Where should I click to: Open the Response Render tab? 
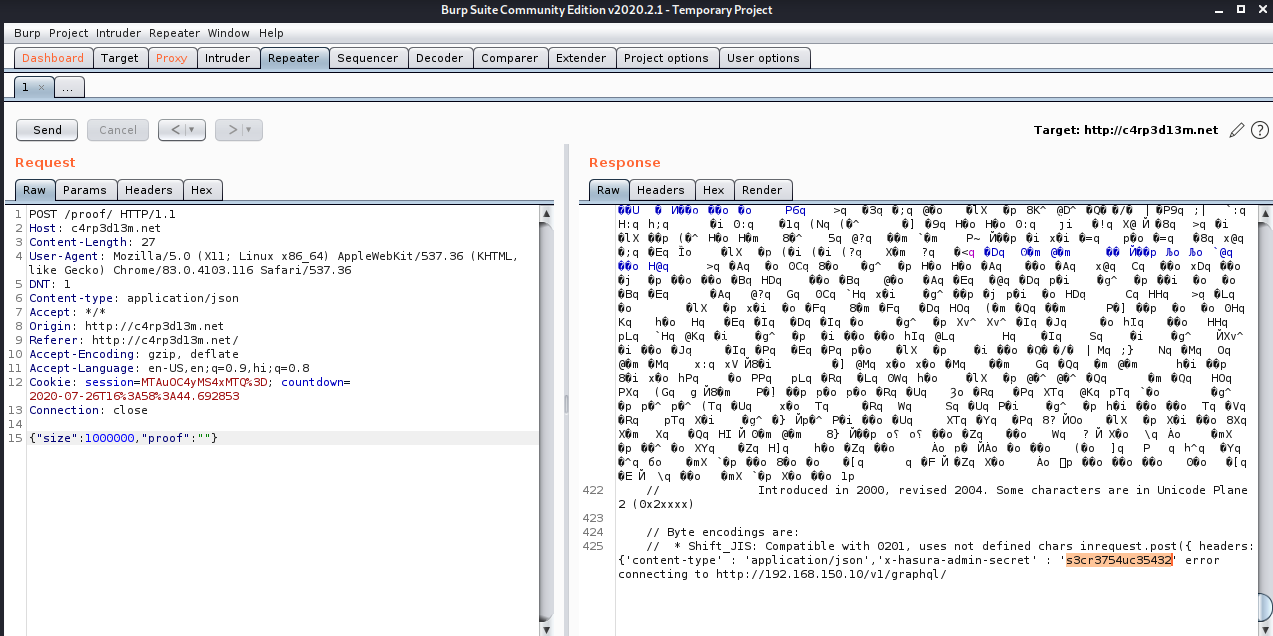[762, 190]
